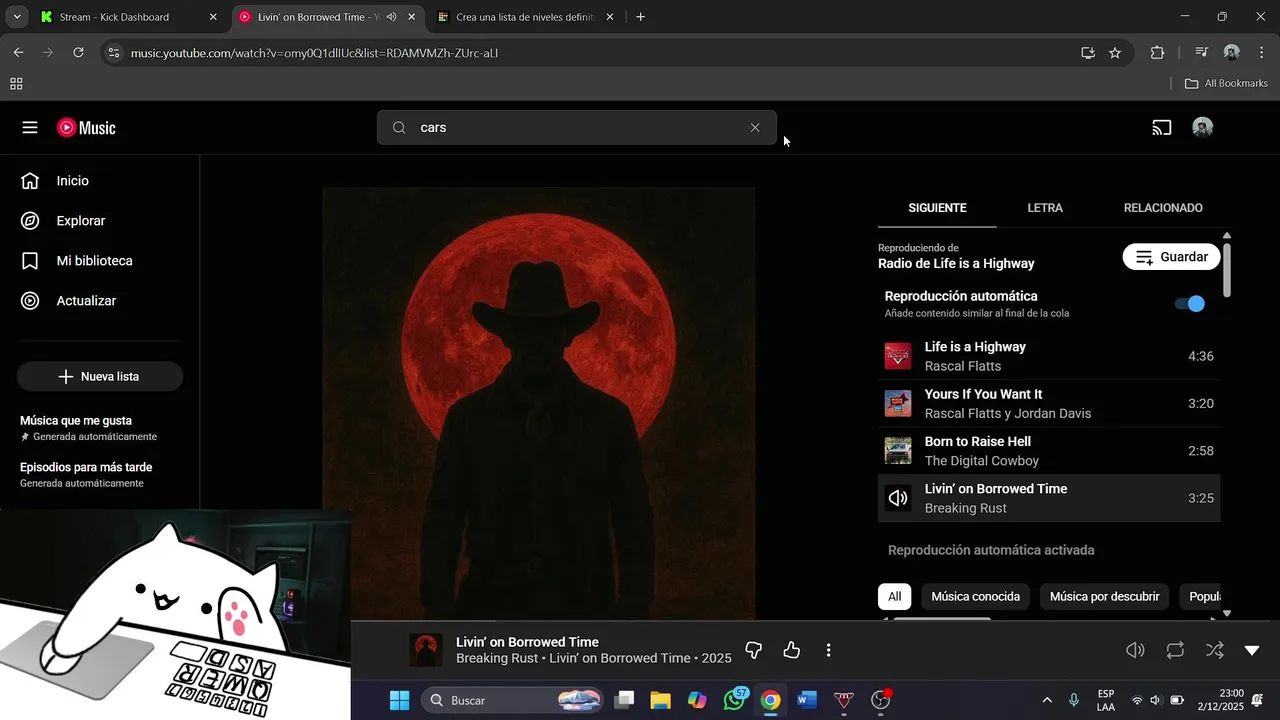This screenshot has width=1280, height=720.
Task: Switch to the LETRA tab
Action: click(1045, 208)
